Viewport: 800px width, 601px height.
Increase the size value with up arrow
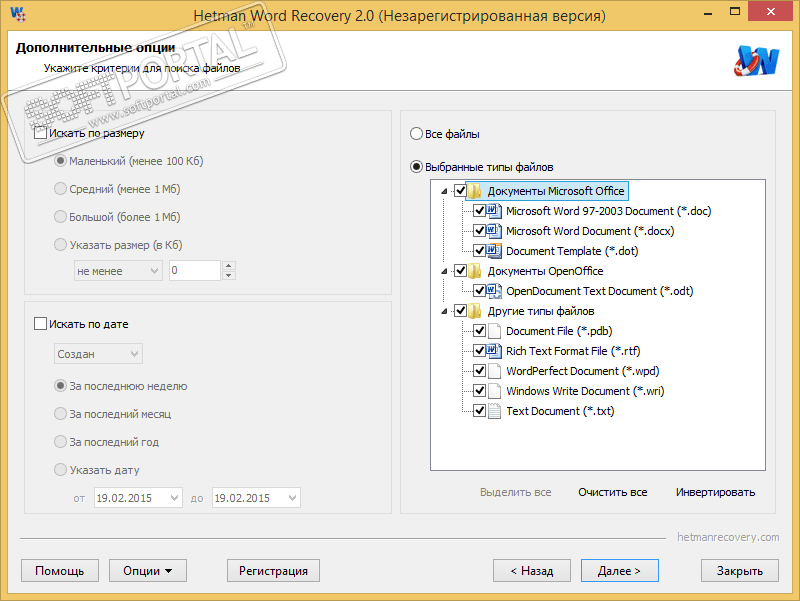(229, 266)
